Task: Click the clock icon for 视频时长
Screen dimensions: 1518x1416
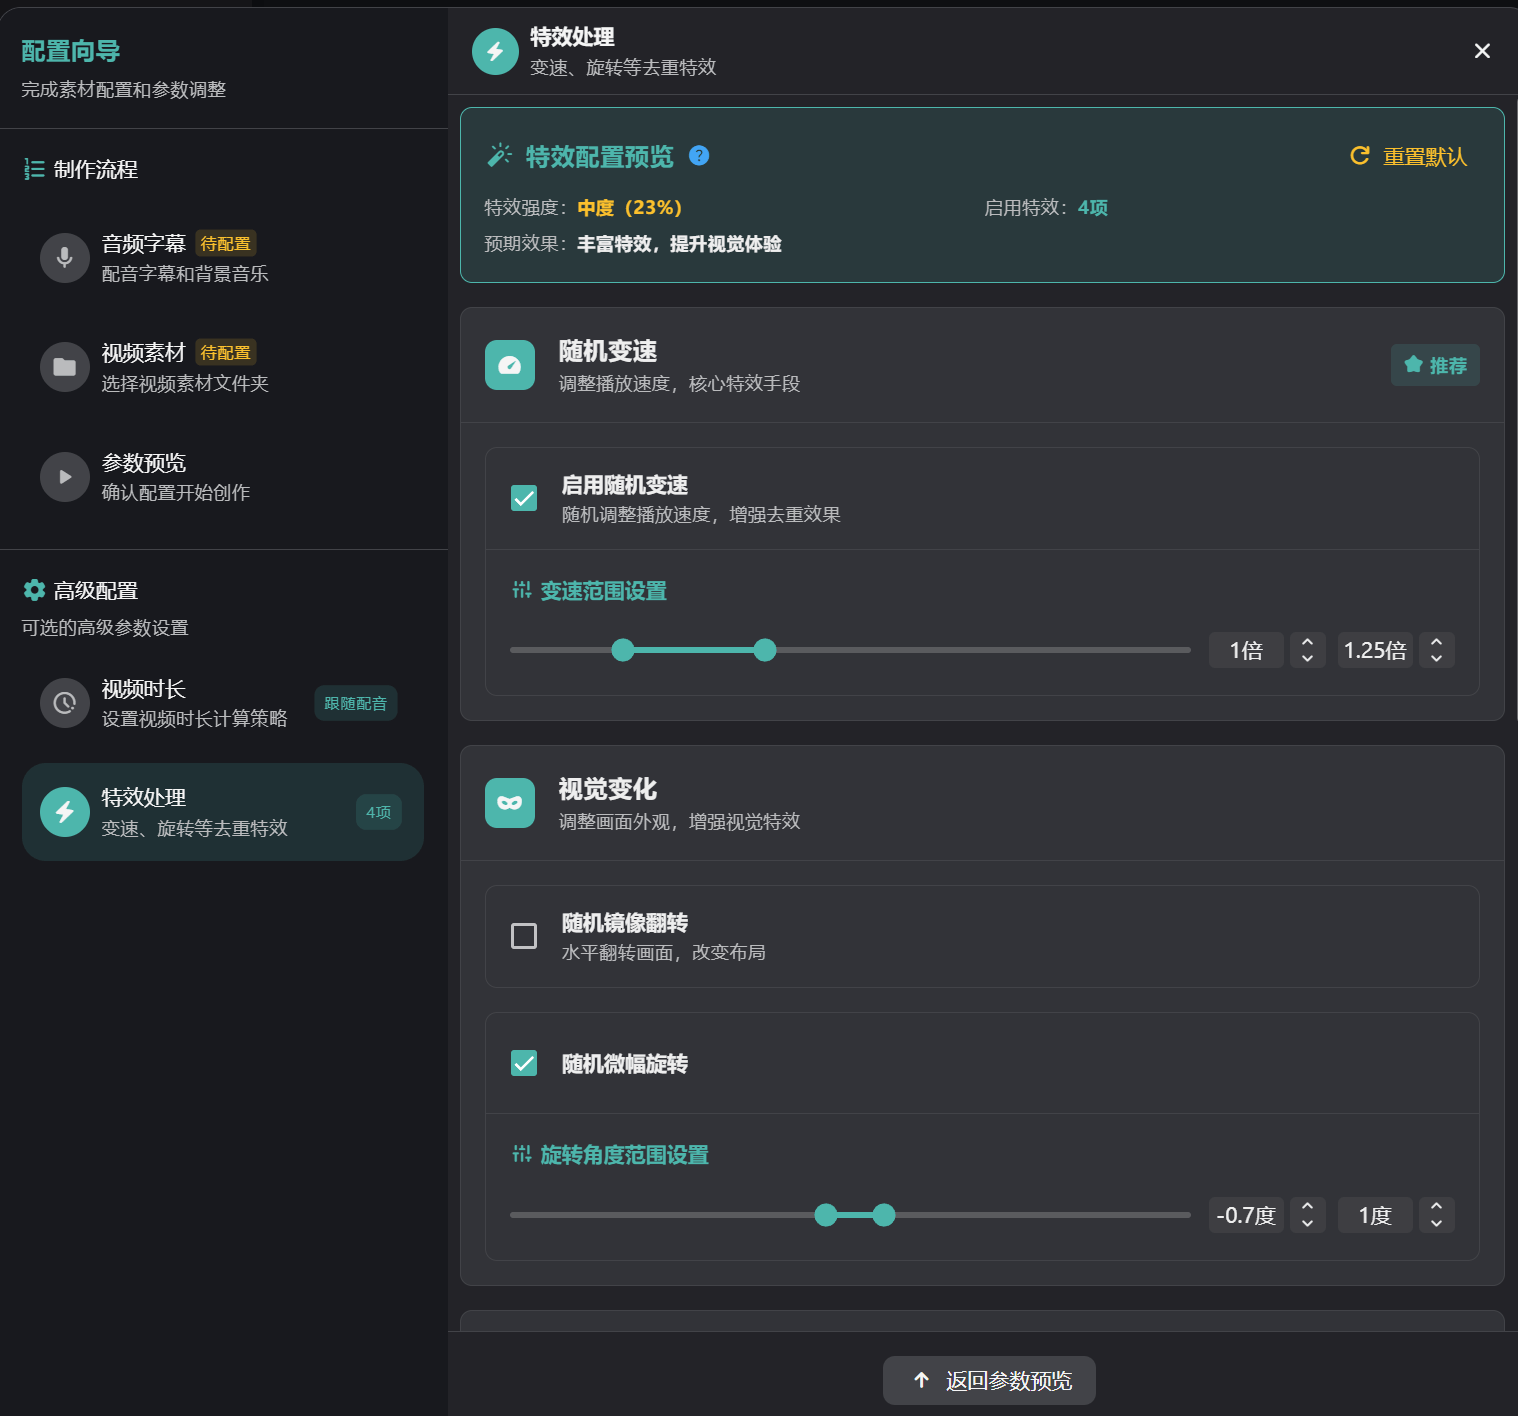Action: click(65, 703)
